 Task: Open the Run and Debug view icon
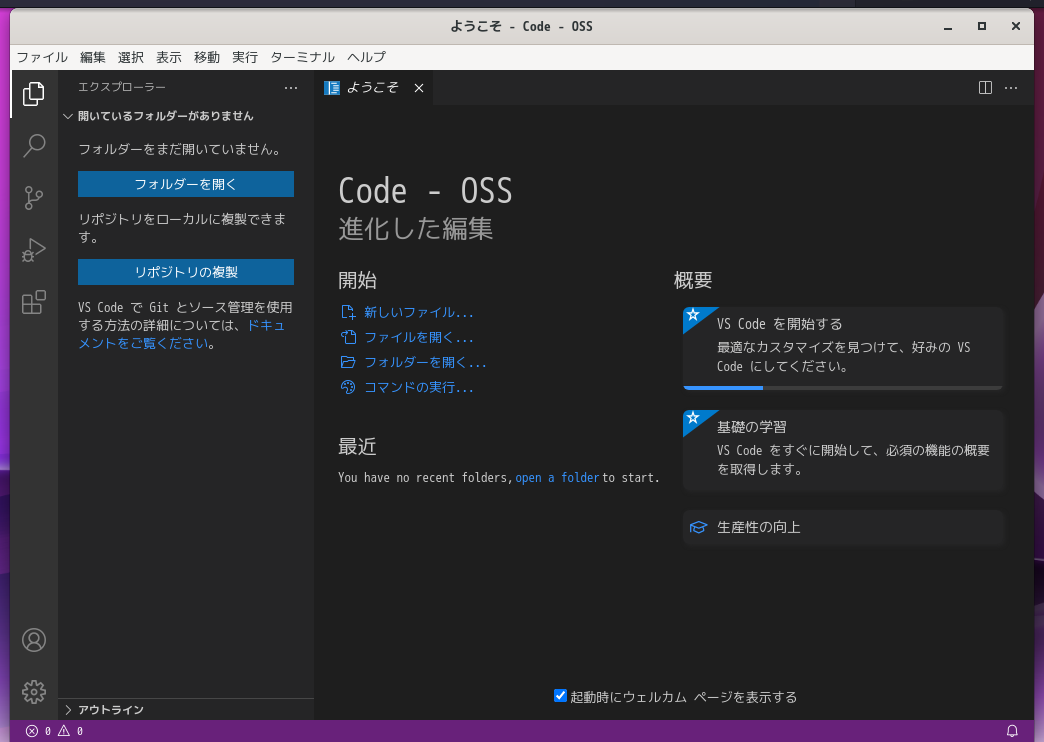pyautogui.click(x=33, y=250)
